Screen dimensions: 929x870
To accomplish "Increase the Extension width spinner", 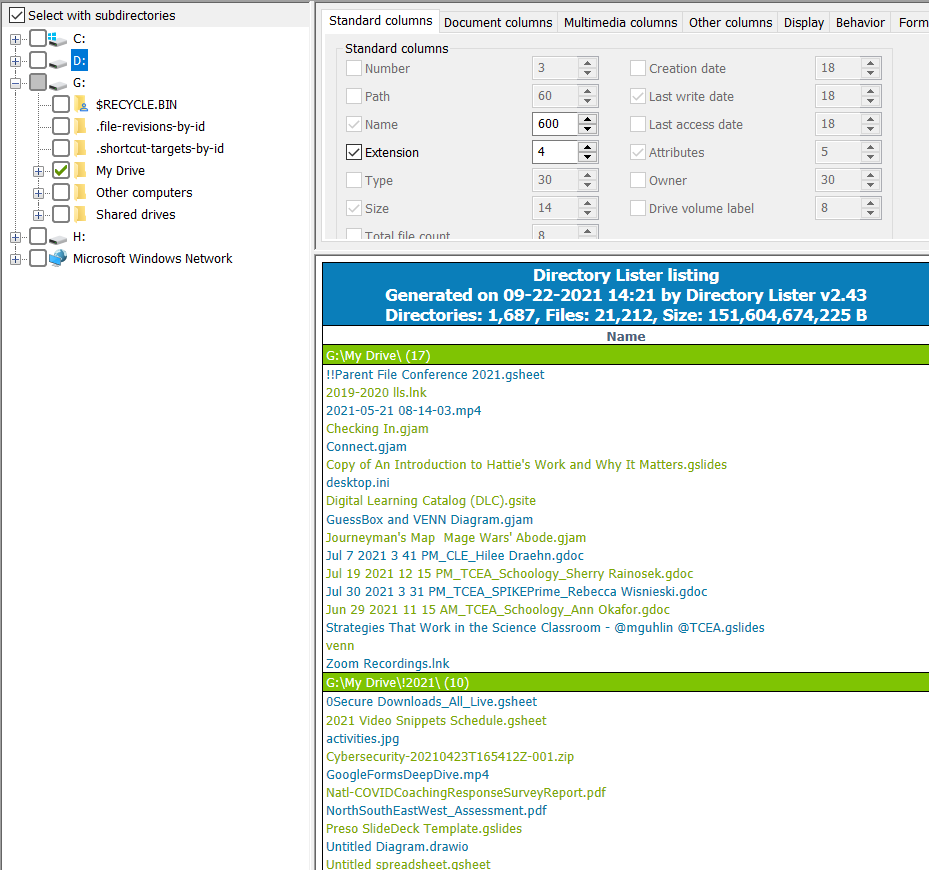I will [x=587, y=147].
